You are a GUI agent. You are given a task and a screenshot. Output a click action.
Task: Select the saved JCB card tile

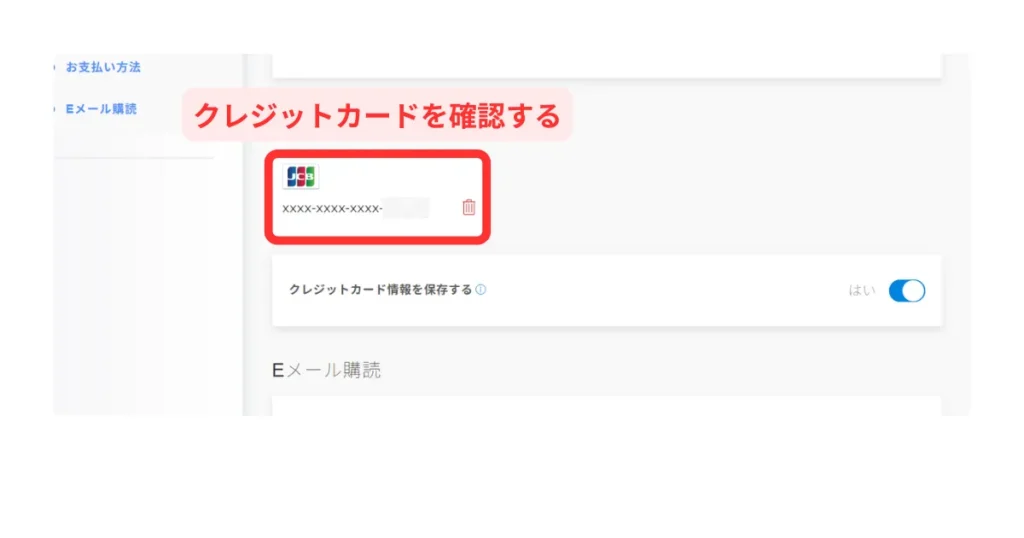377,197
